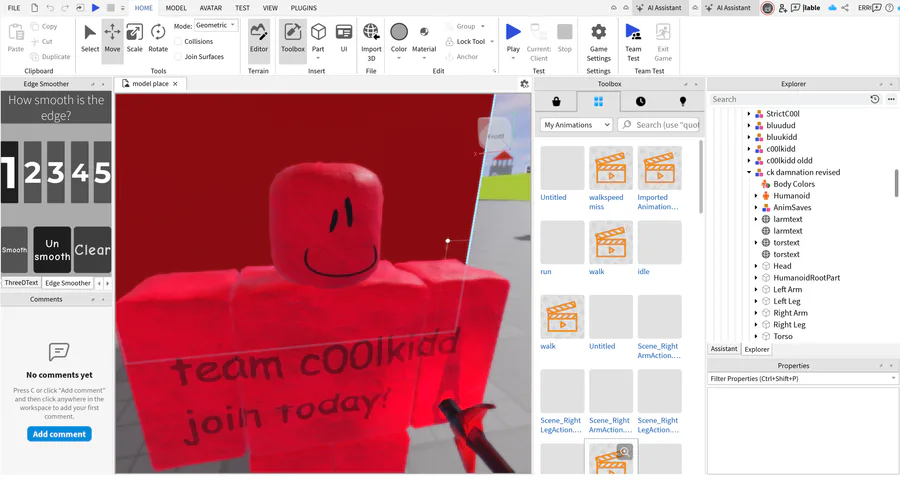
Task: Open Toolbox inventory bag tab
Action: [556, 102]
